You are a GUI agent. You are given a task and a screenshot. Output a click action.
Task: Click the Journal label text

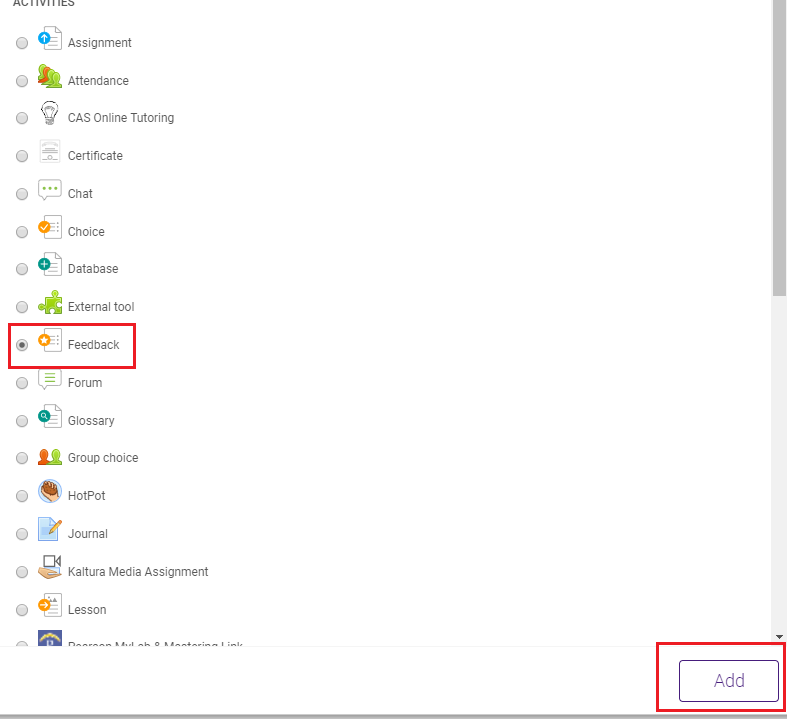88,534
